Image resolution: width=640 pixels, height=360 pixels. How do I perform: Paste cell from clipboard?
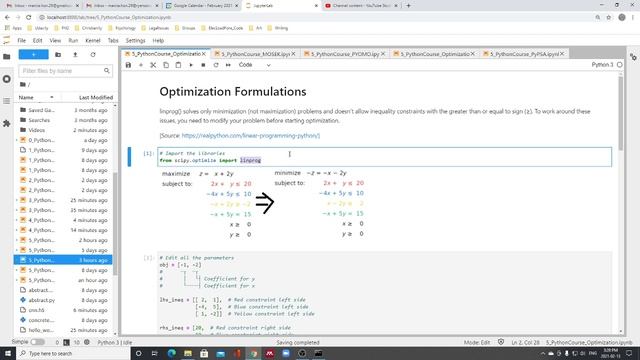click(x=178, y=65)
